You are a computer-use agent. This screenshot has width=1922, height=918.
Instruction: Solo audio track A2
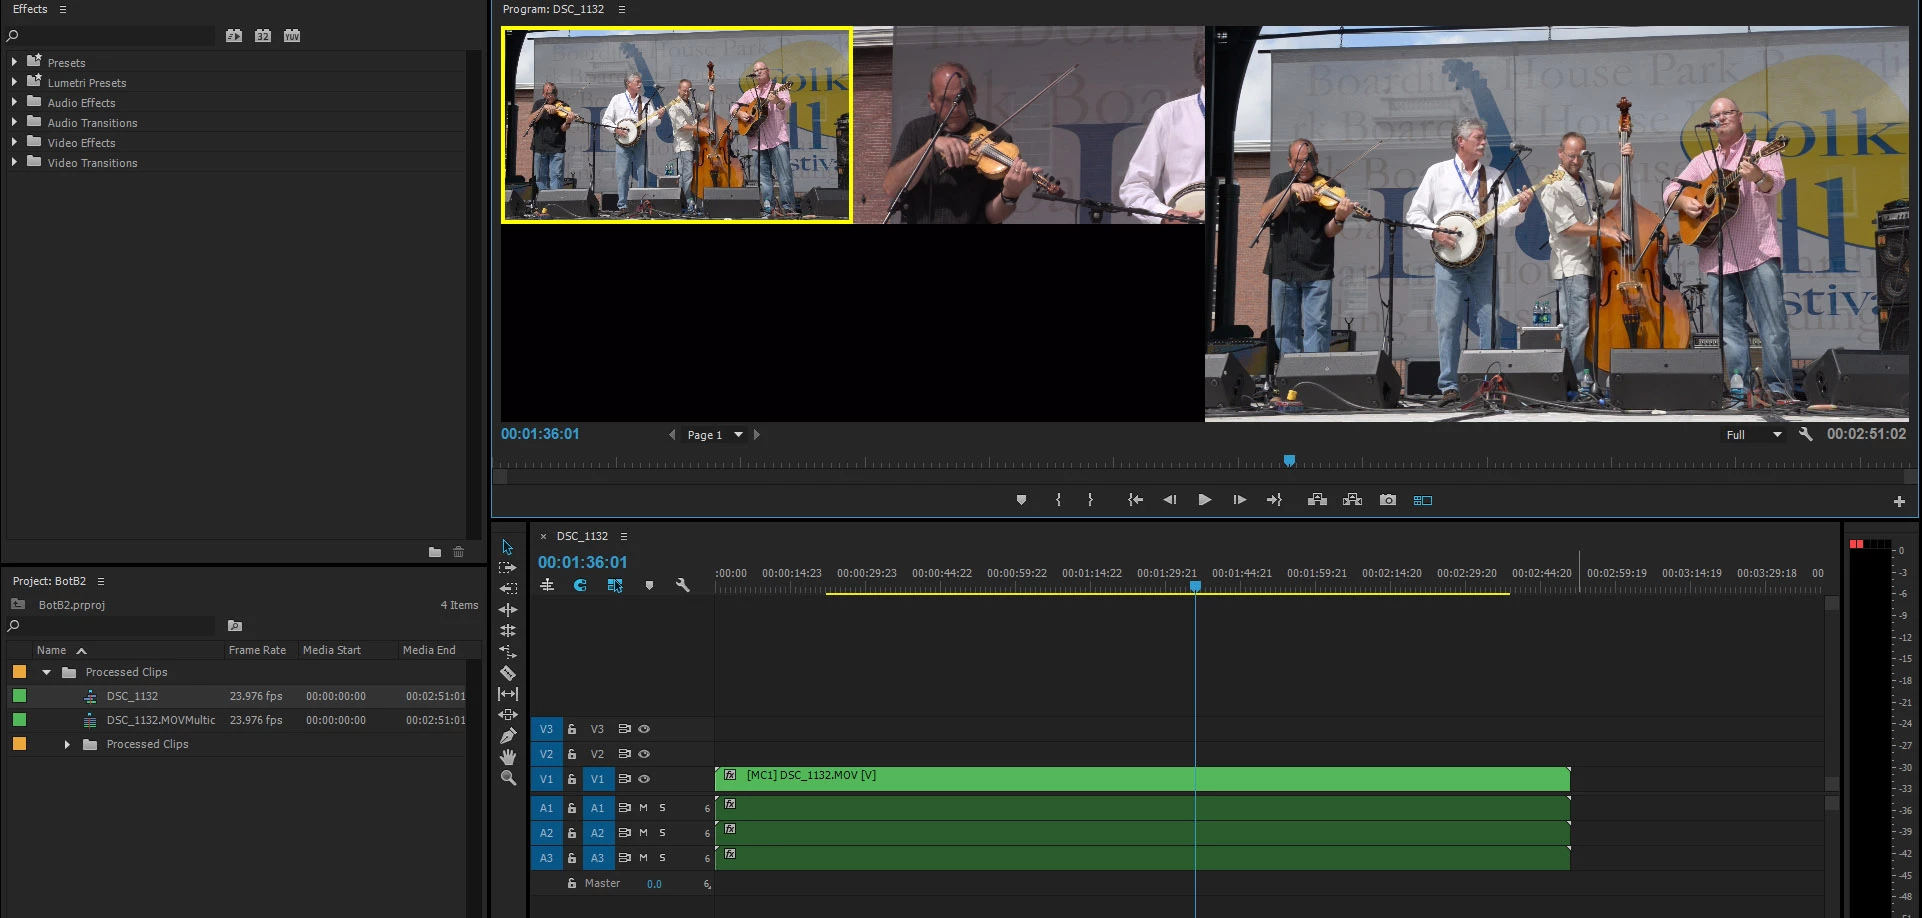pyautogui.click(x=662, y=833)
